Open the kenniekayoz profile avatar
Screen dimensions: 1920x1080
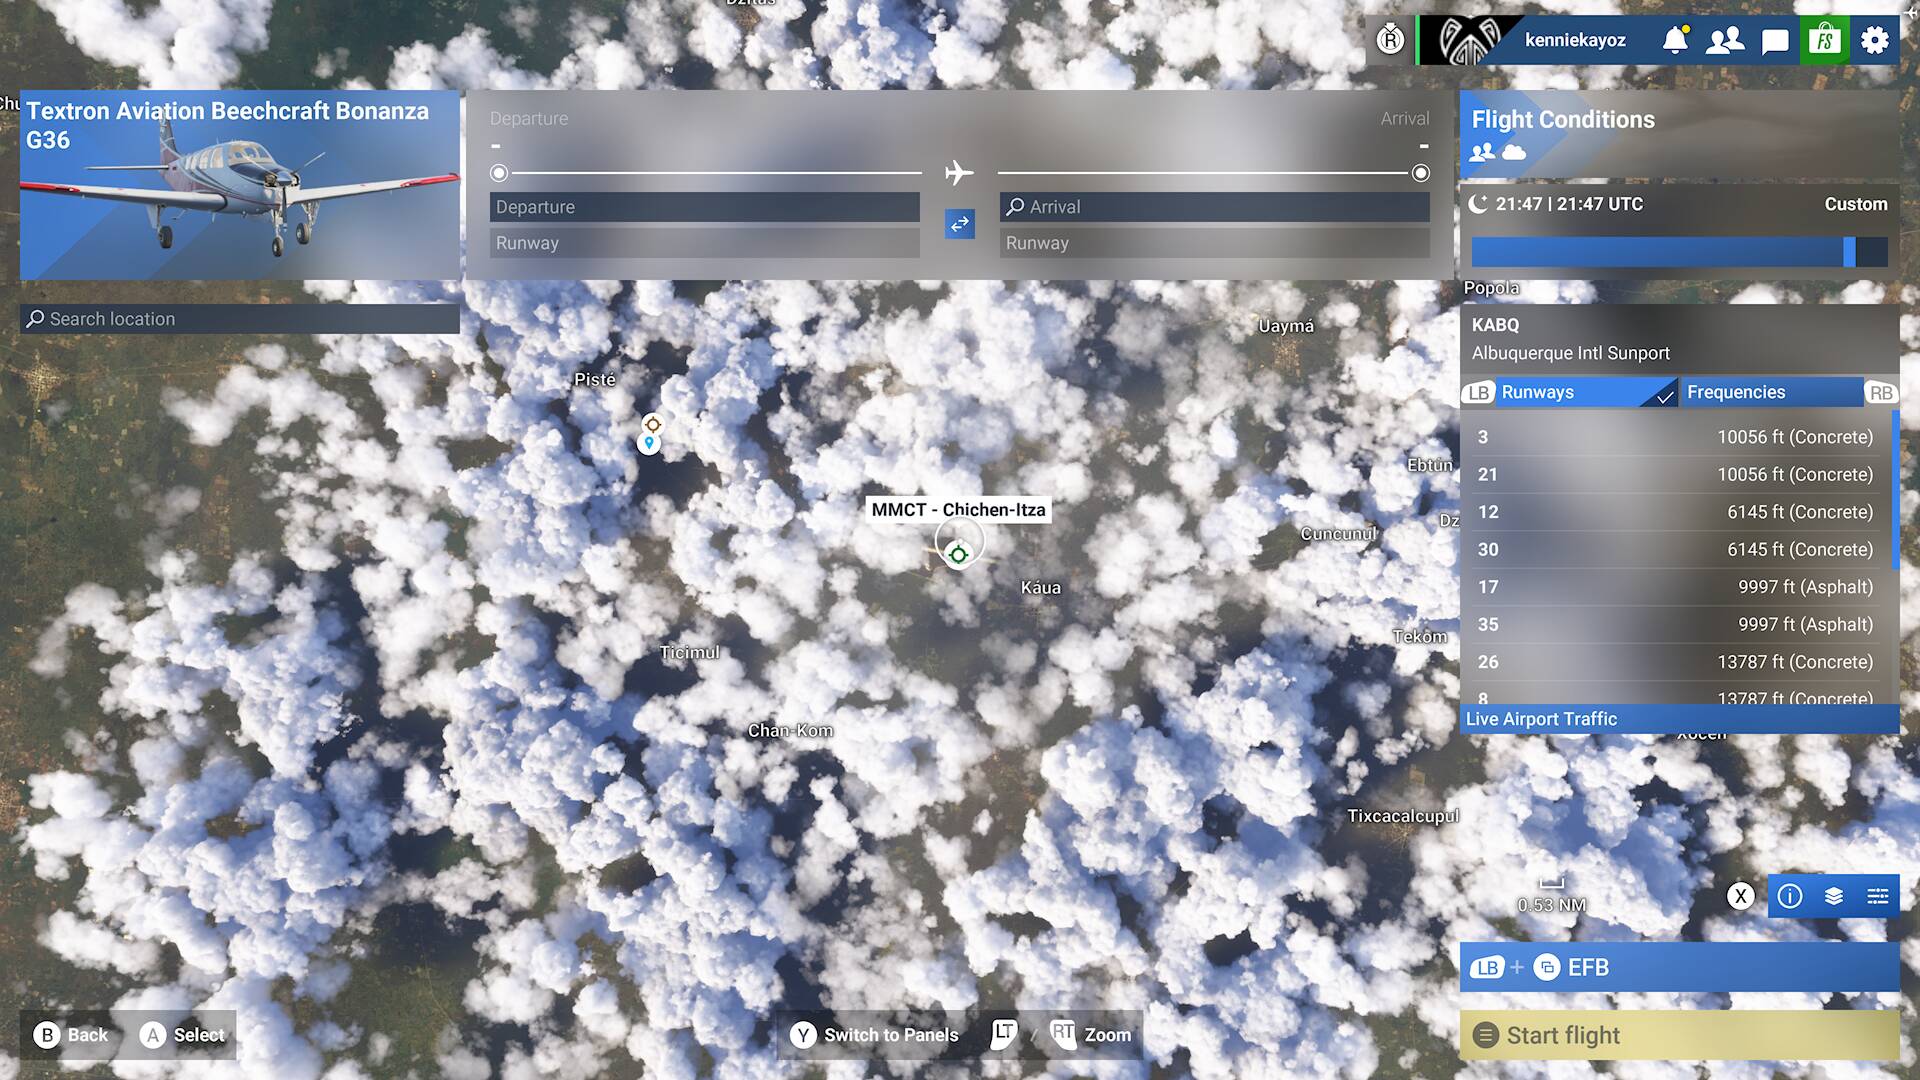1467,40
